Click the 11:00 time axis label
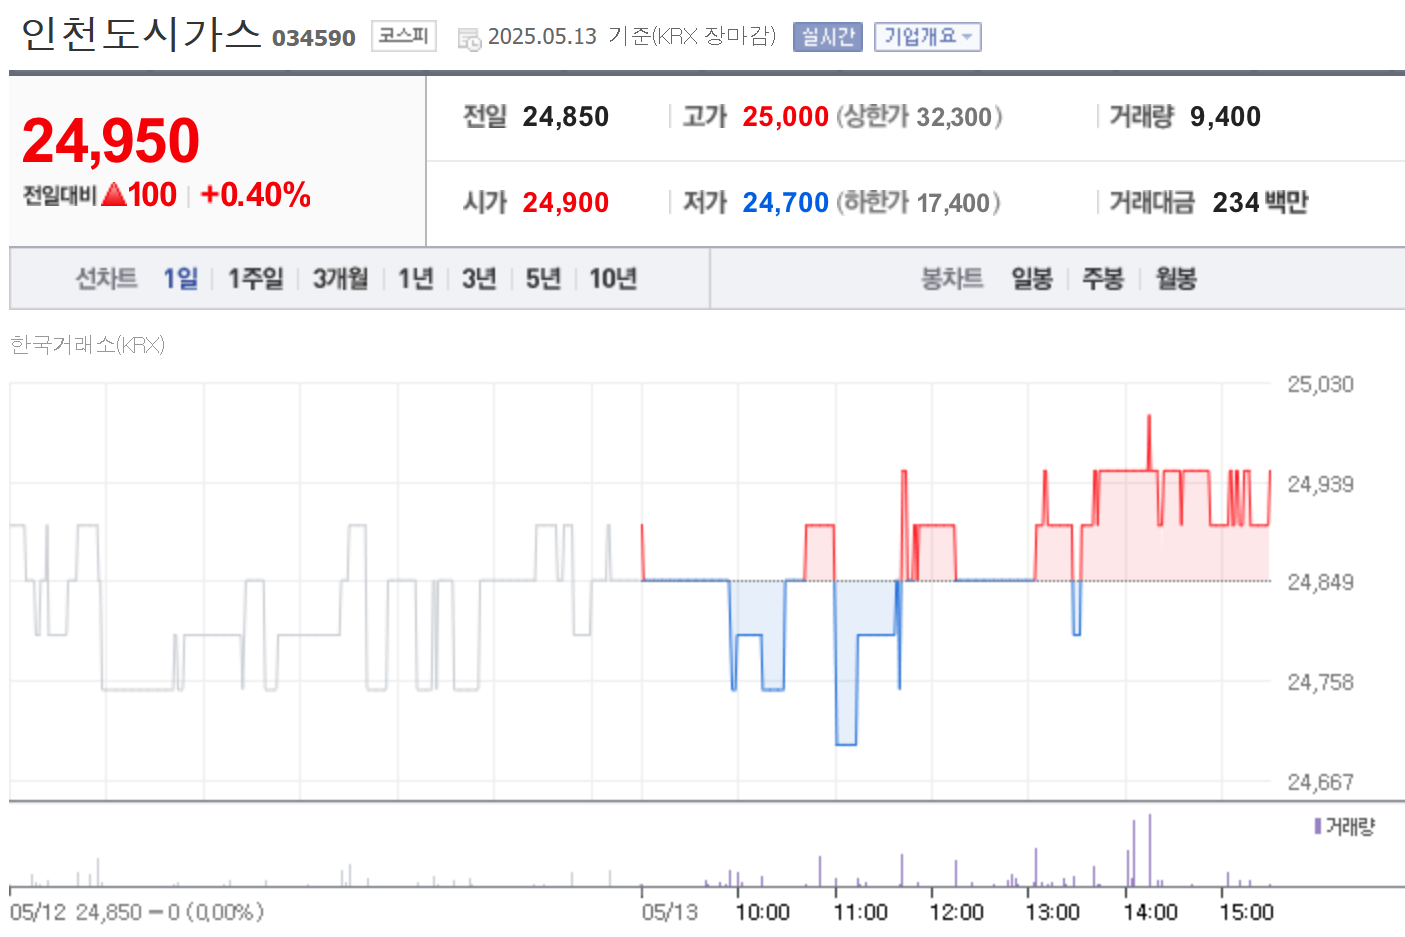This screenshot has width=1405, height=937. [861, 912]
